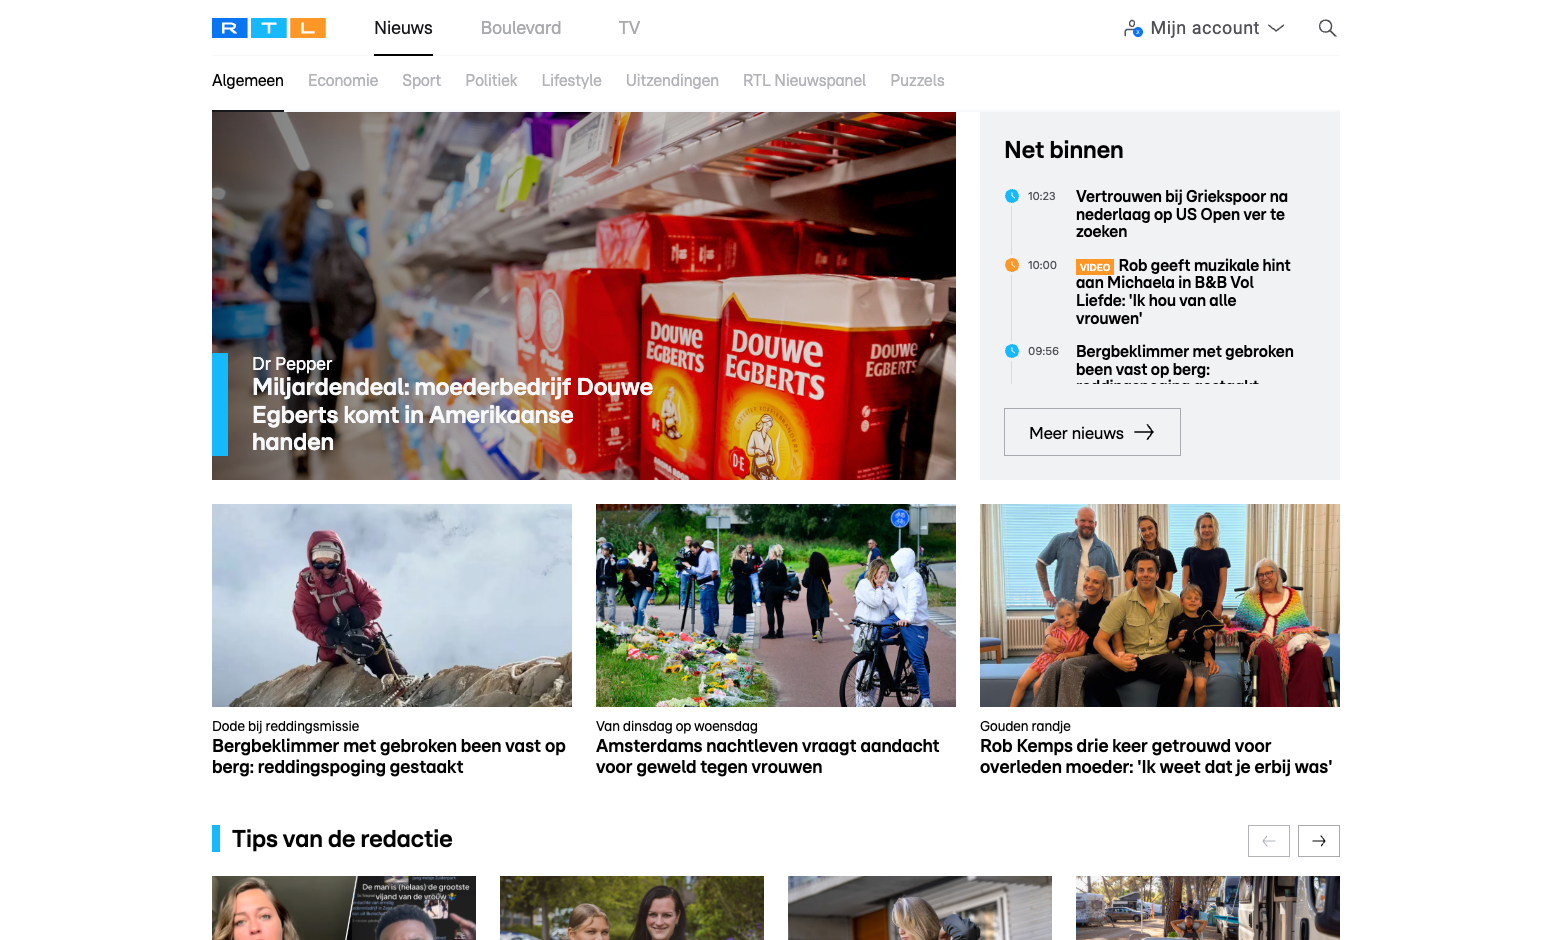Open the Rob Kemps family photo thumbnail
This screenshot has height=940, width=1552.
point(1160,605)
